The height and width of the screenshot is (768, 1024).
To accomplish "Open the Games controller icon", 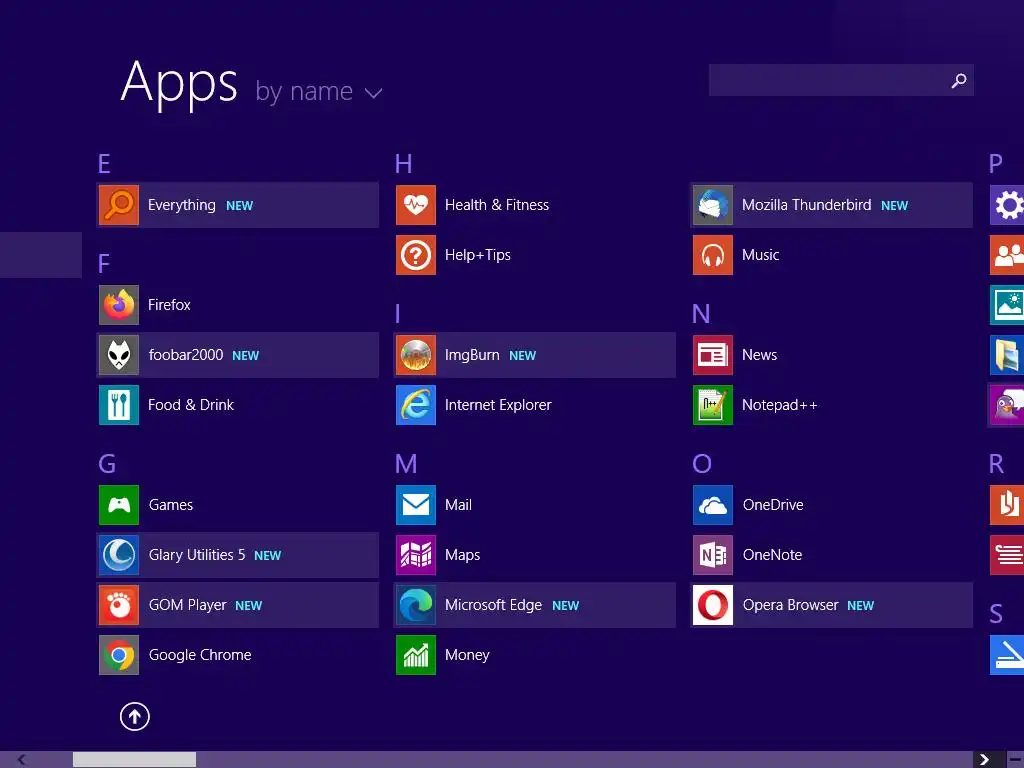I will (119, 505).
